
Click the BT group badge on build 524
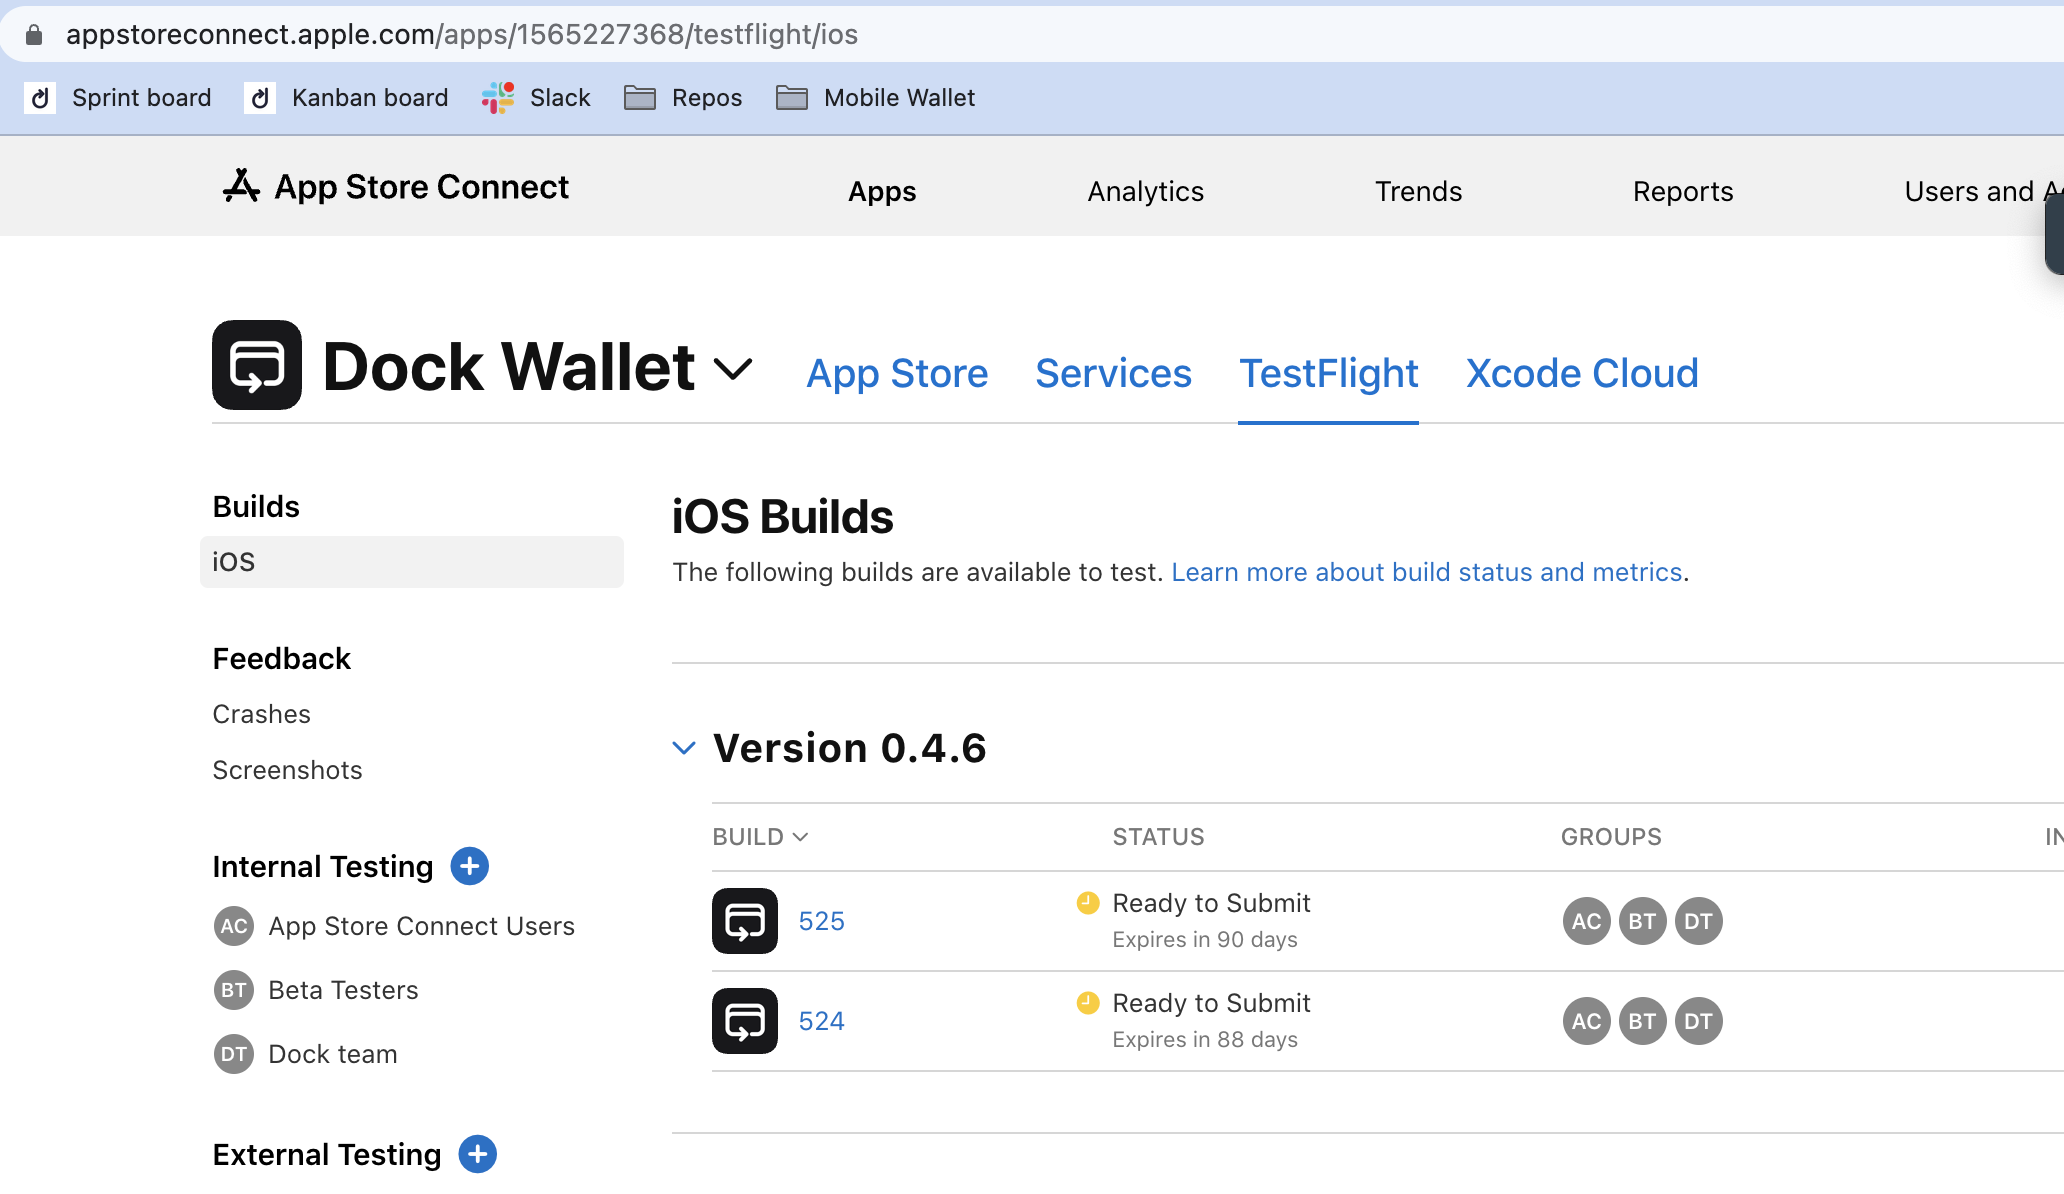pos(1643,1021)
